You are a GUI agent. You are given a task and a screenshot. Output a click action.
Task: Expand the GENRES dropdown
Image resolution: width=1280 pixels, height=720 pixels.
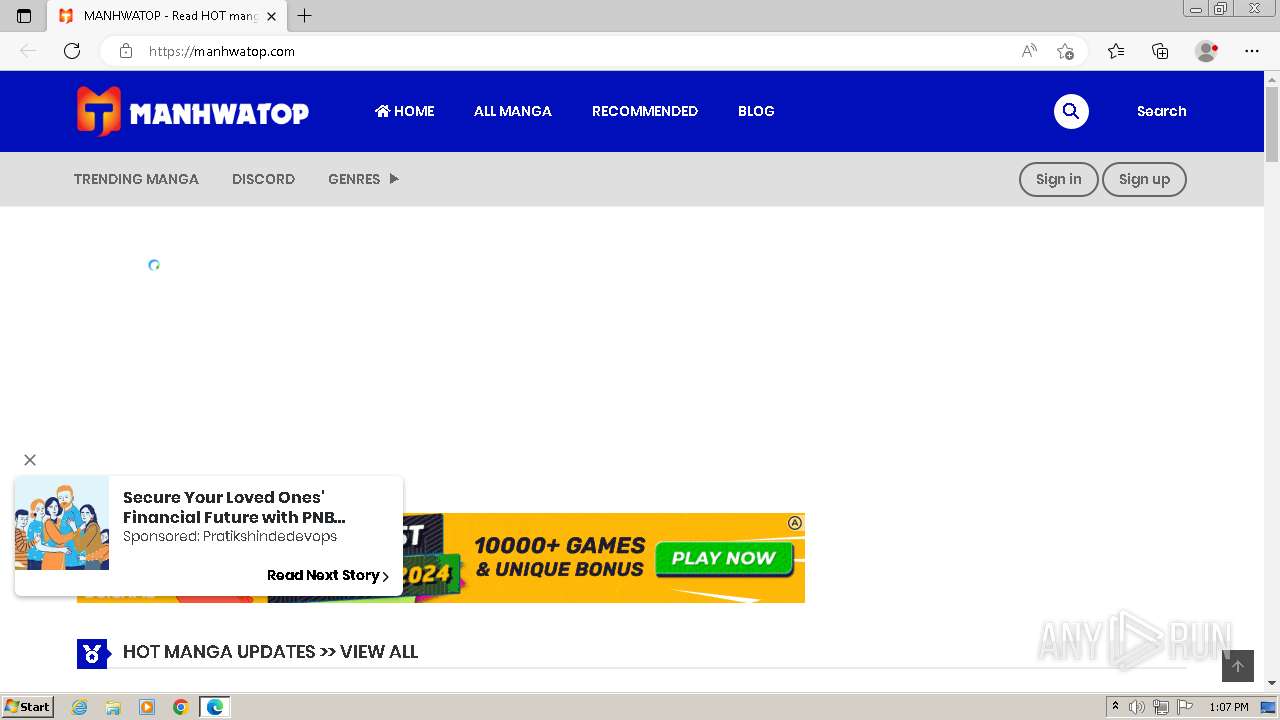tap(363, 179)
